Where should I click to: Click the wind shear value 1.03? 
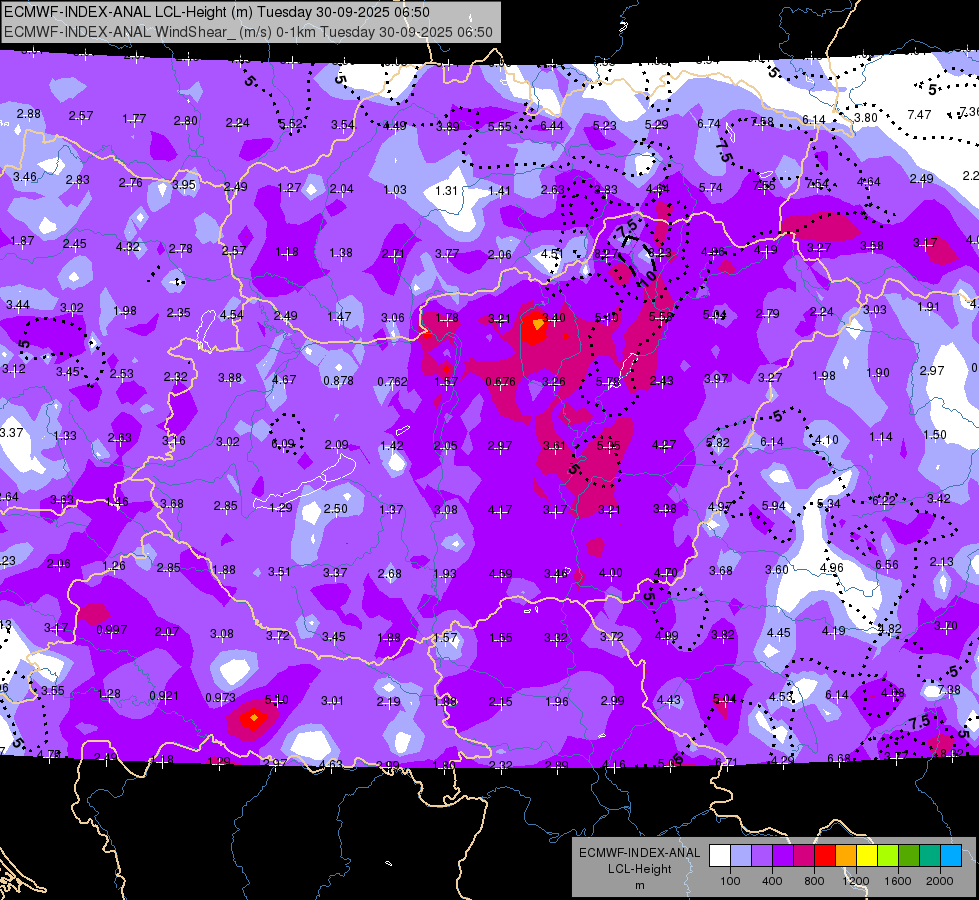[395, 189]
